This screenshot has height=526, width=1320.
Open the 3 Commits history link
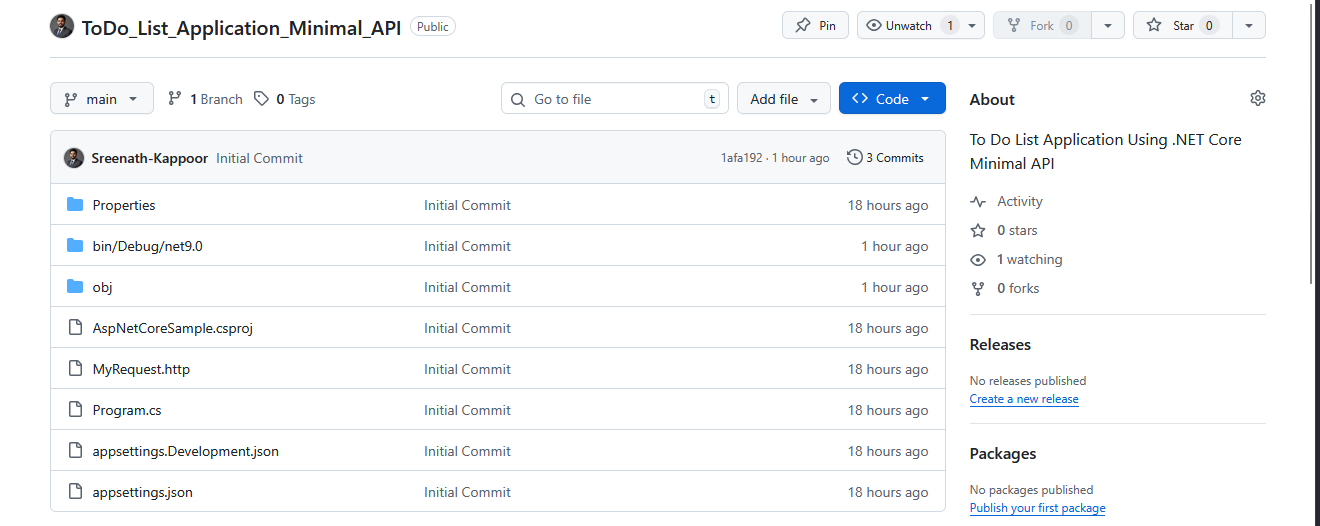point(885,158)
